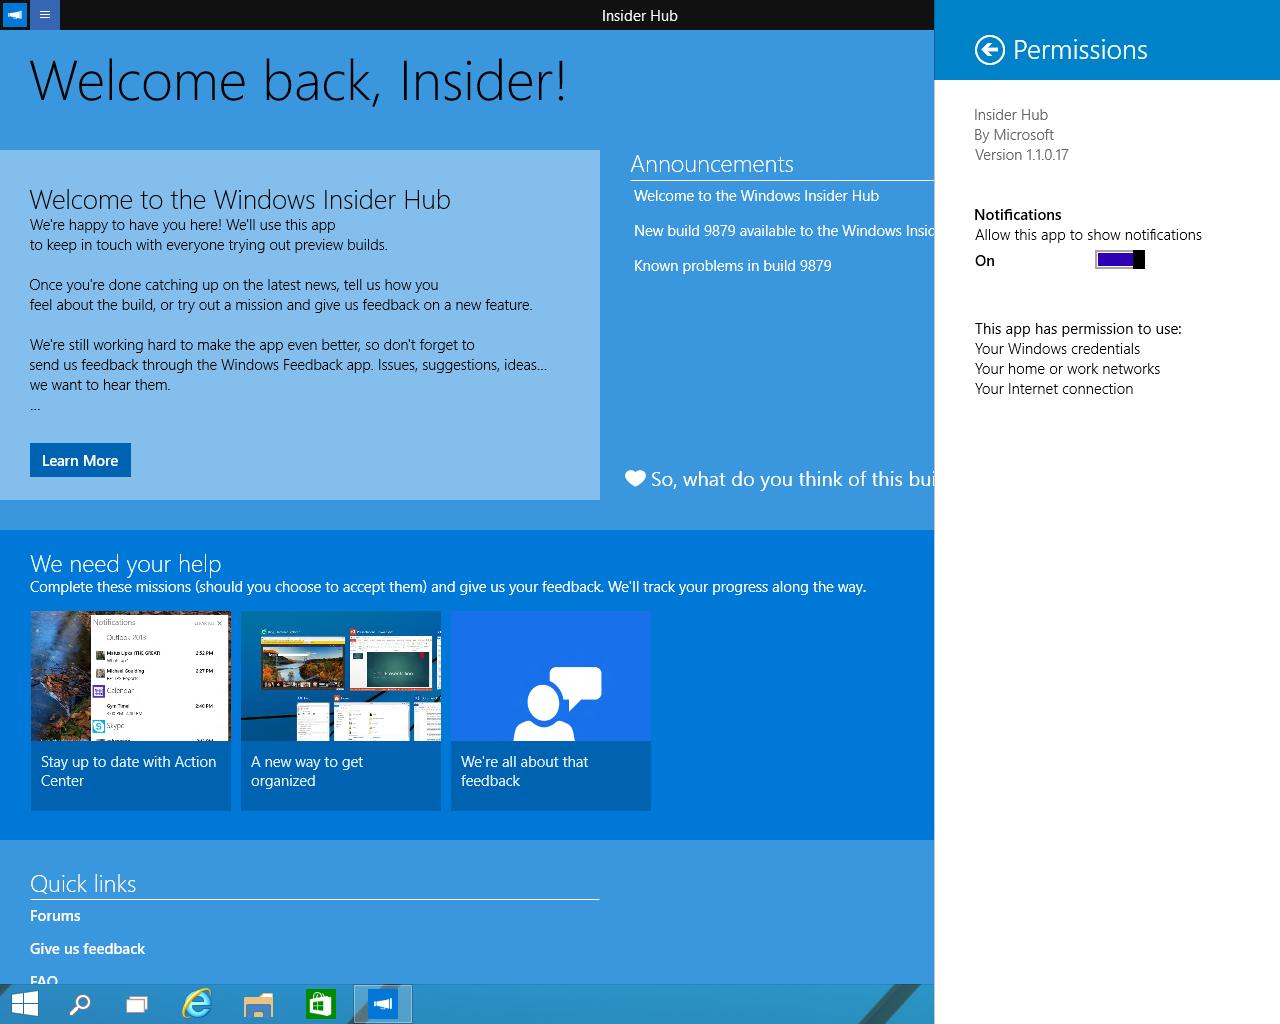
Task: Click the 'Version 1.1.0.17' text
Action: (1021, 155)
